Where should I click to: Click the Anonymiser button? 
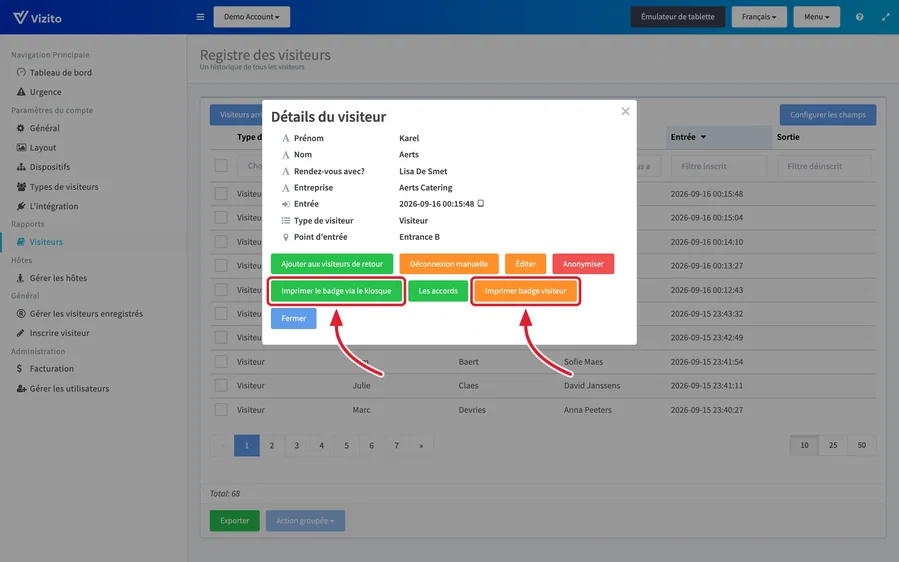pyautogui.click(x=583, y=264)
